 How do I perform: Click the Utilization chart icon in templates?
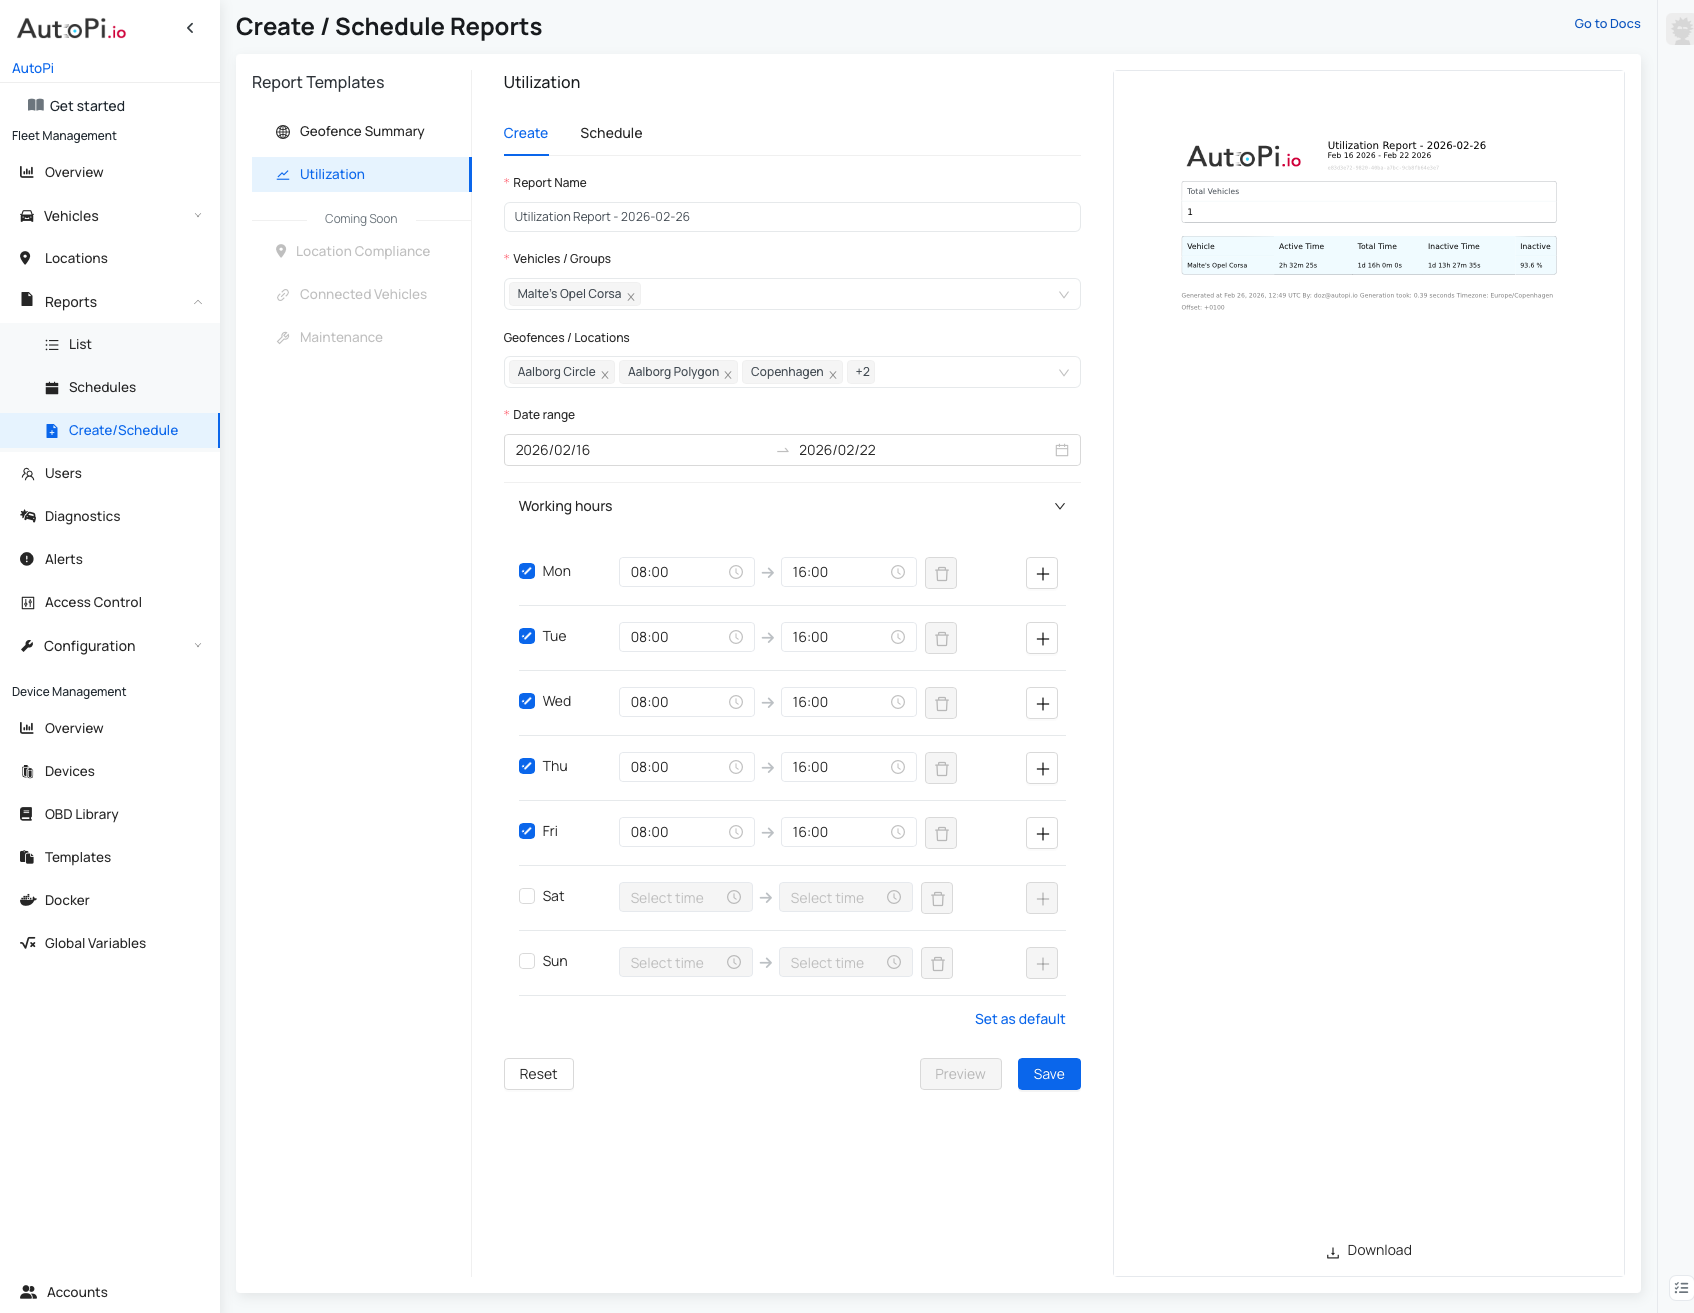pos(283,174)
